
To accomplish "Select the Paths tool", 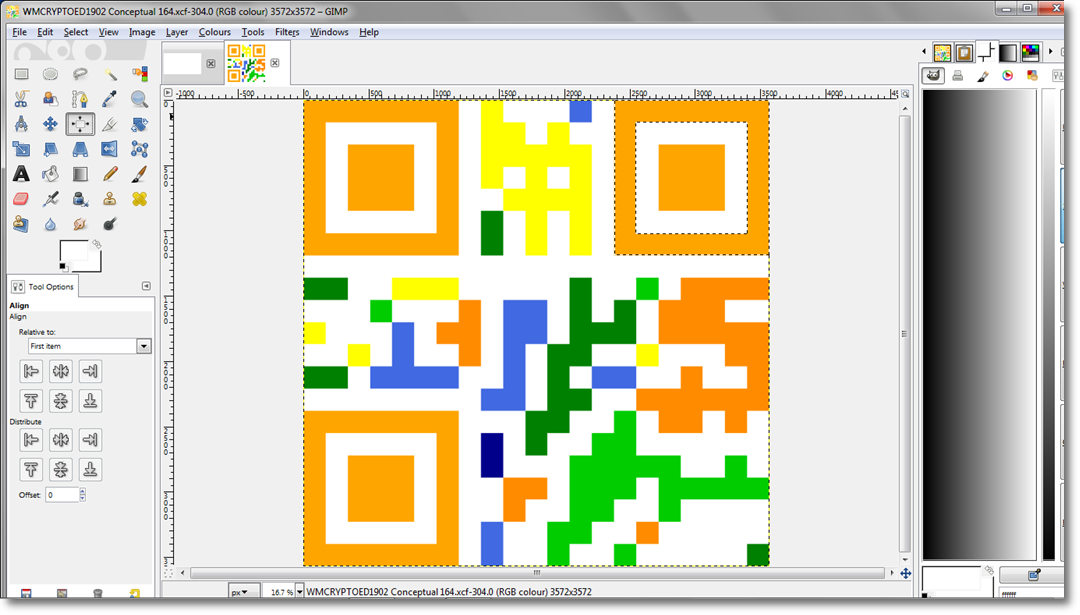I will click(80, 99).
